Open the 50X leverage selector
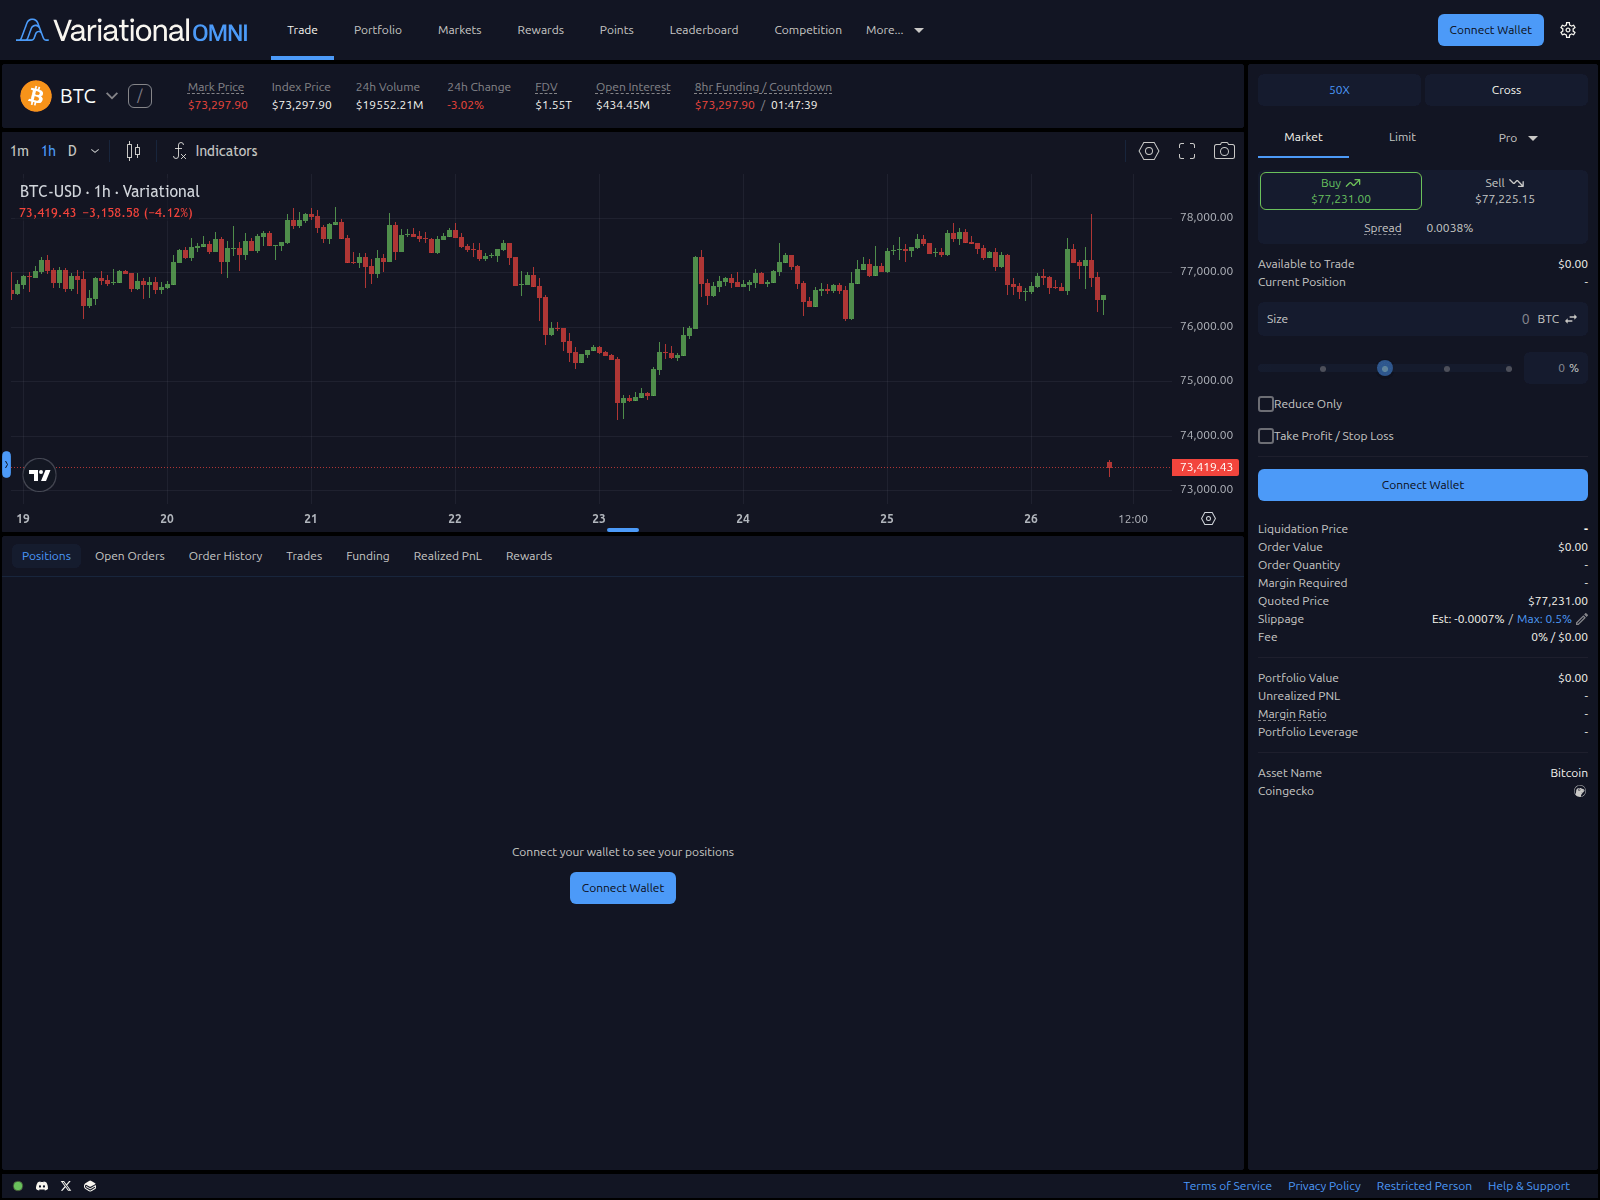The width and height of the screenshot is (1600, 1200). [x=1339, y=90]
